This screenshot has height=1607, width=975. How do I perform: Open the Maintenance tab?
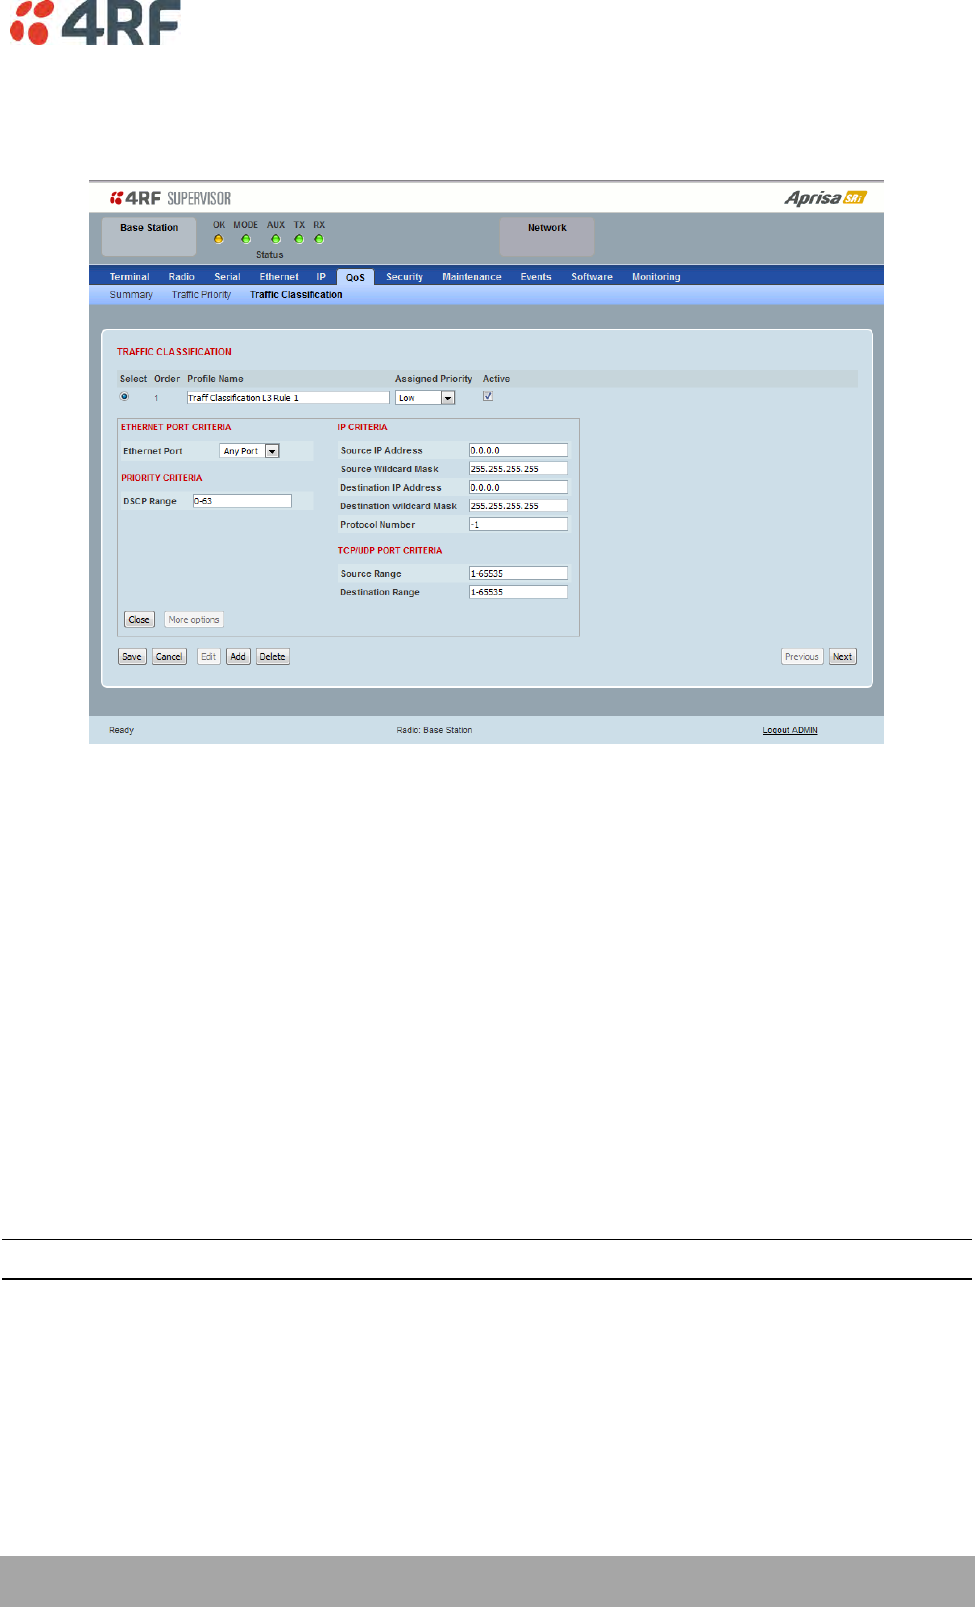coord(472,277)
